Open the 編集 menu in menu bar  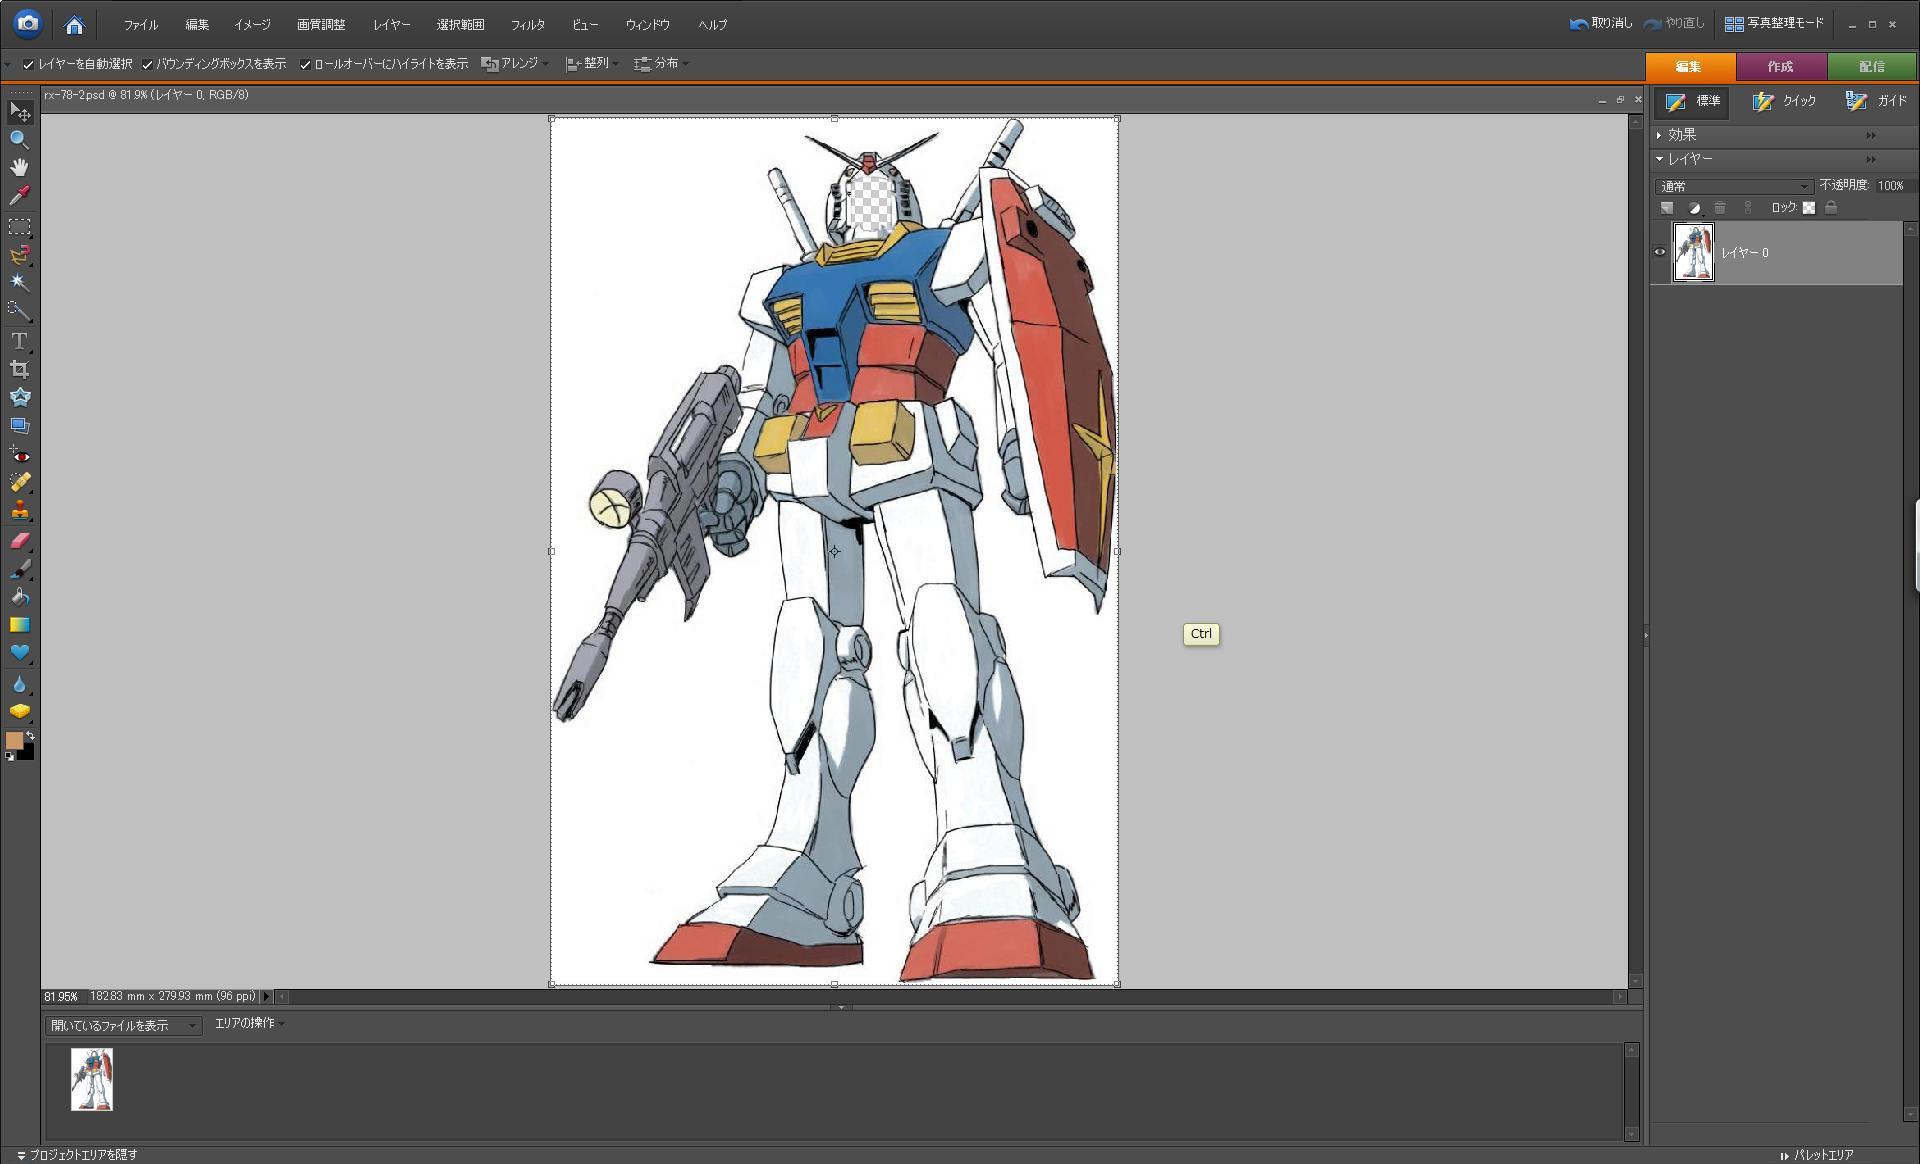point(197,25)
